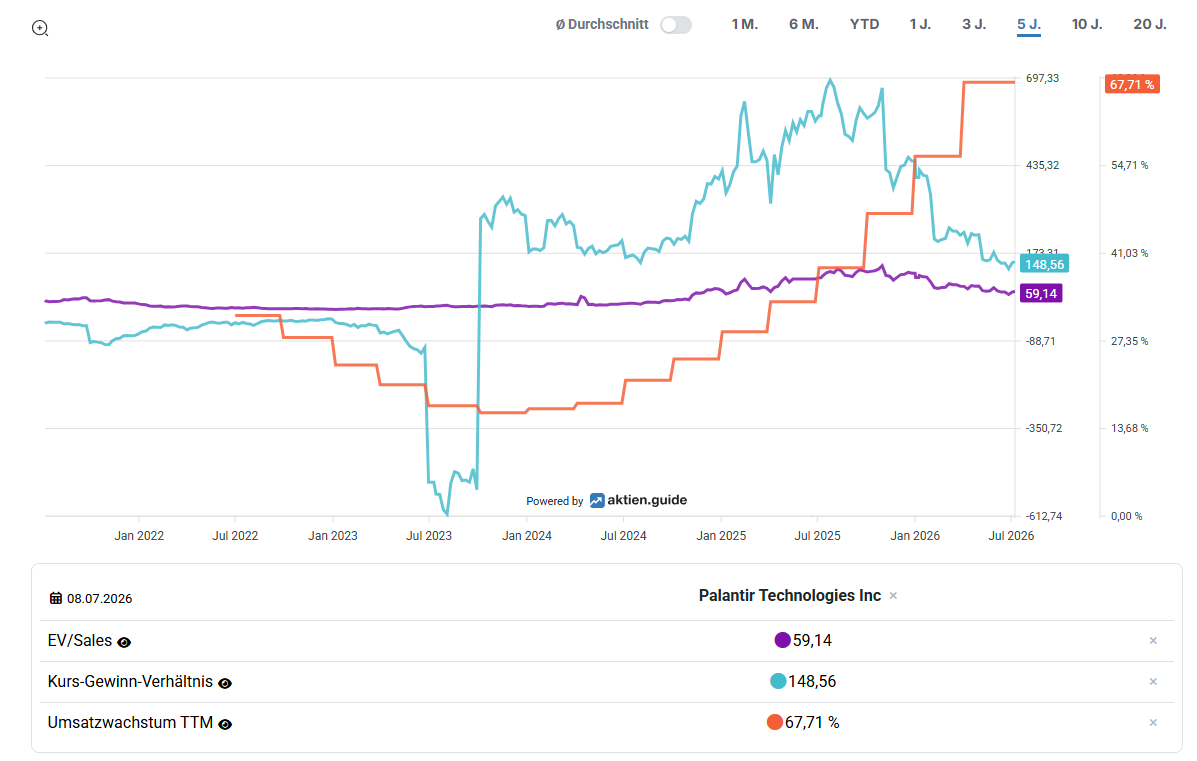Click the orange 67,71 % chart badge
The height and width of the screenshot is (761, 1197).
tap(1132, 84)
